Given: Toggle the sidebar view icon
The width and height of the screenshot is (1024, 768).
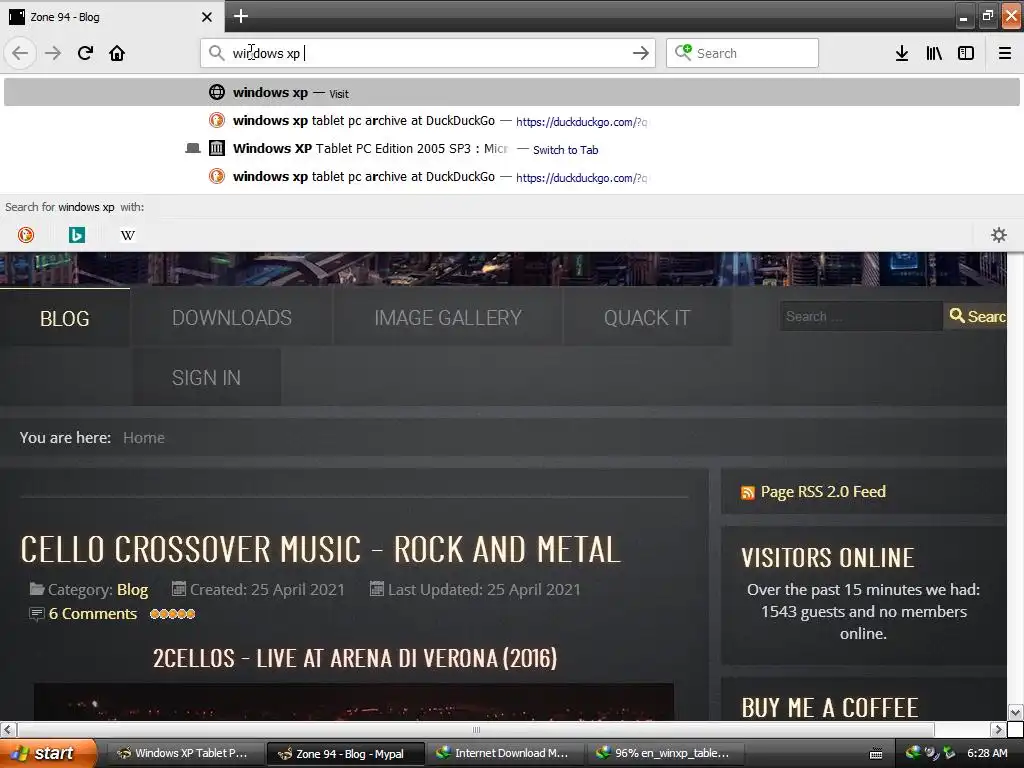Looking at the screenshot, I should (966, 53).
